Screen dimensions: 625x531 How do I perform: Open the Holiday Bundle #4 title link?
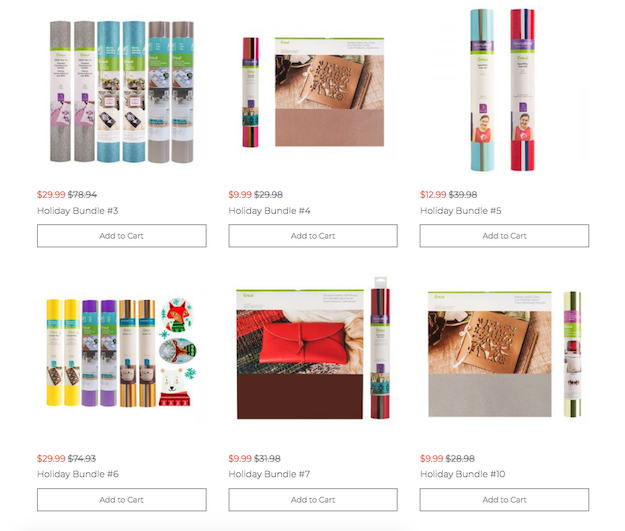(269, 210)
